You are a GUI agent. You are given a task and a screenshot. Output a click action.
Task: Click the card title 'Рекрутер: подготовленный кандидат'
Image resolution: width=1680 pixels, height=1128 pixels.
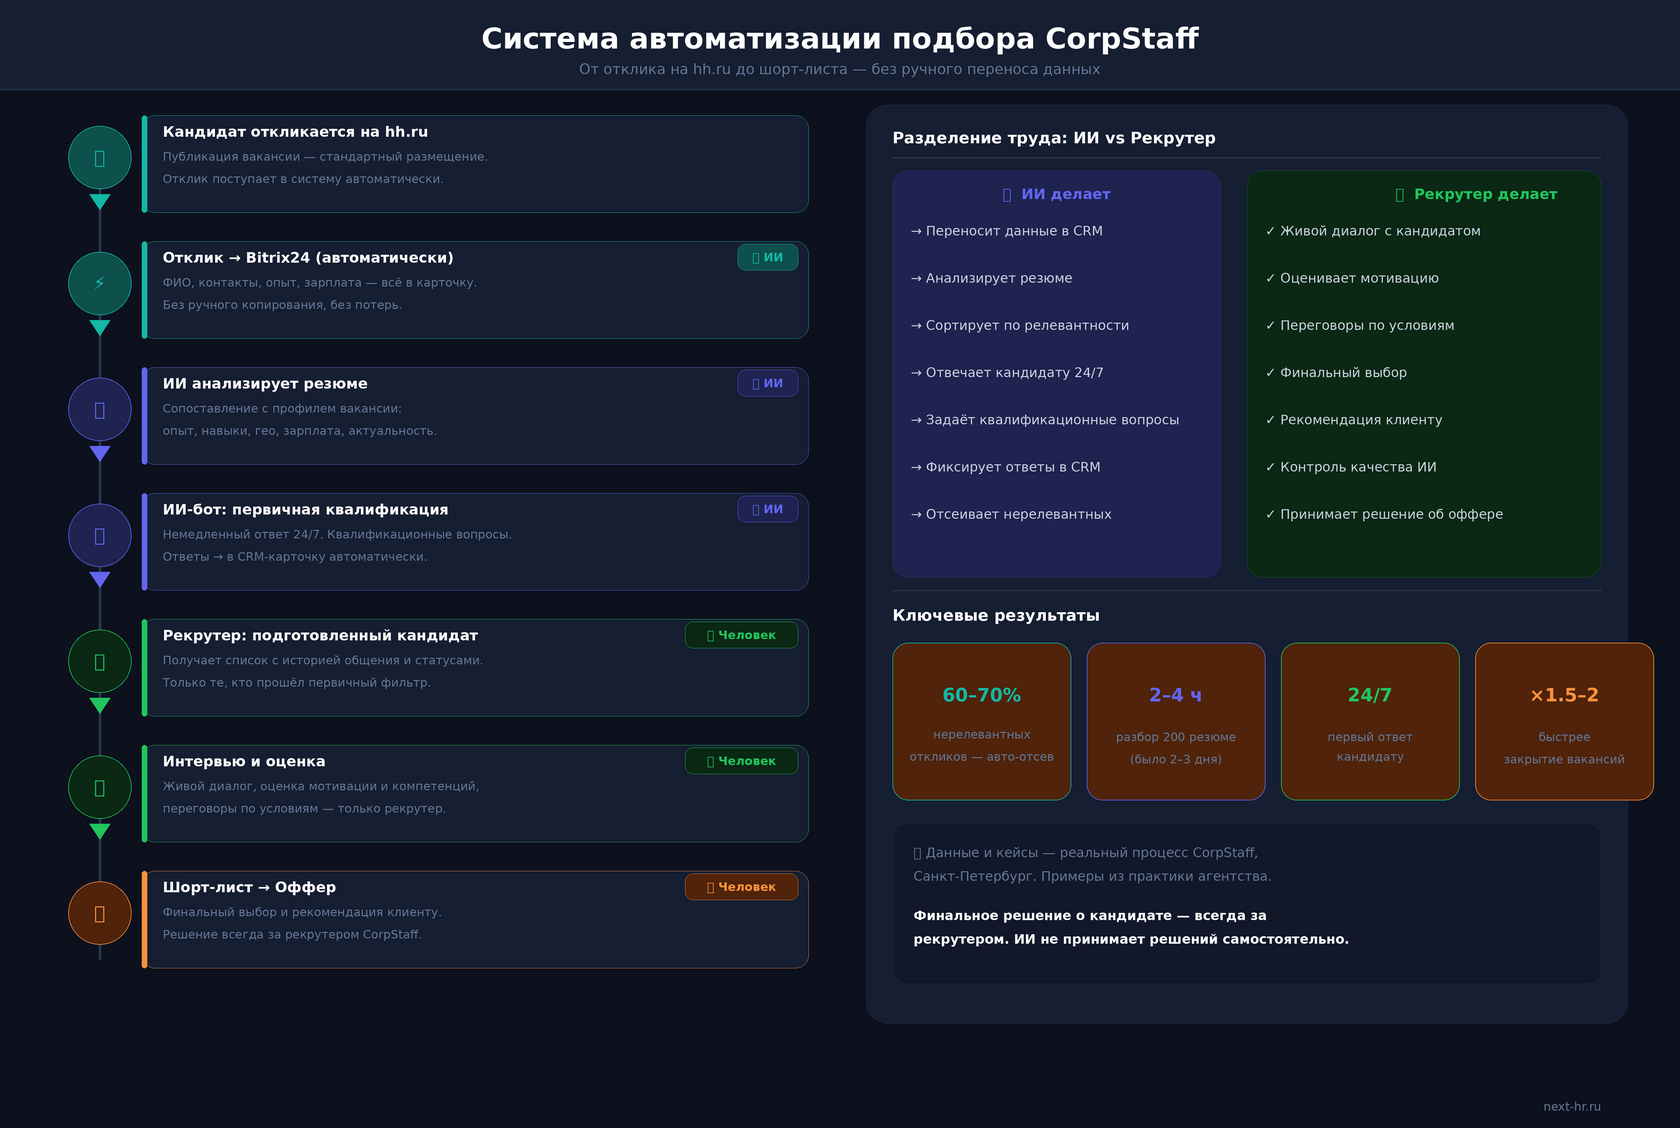pos(320,636)
